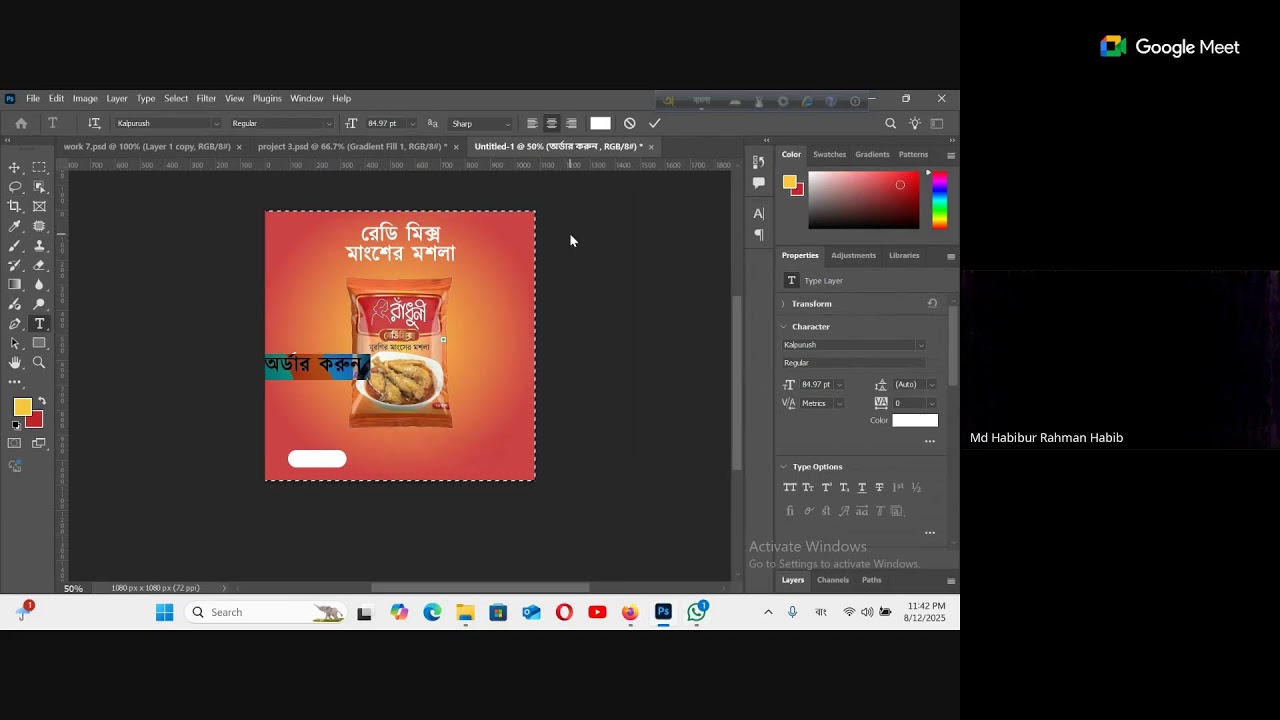Open the Filter menu
The width and height of the screenshot is (1280, 720).
pos(206,98)
